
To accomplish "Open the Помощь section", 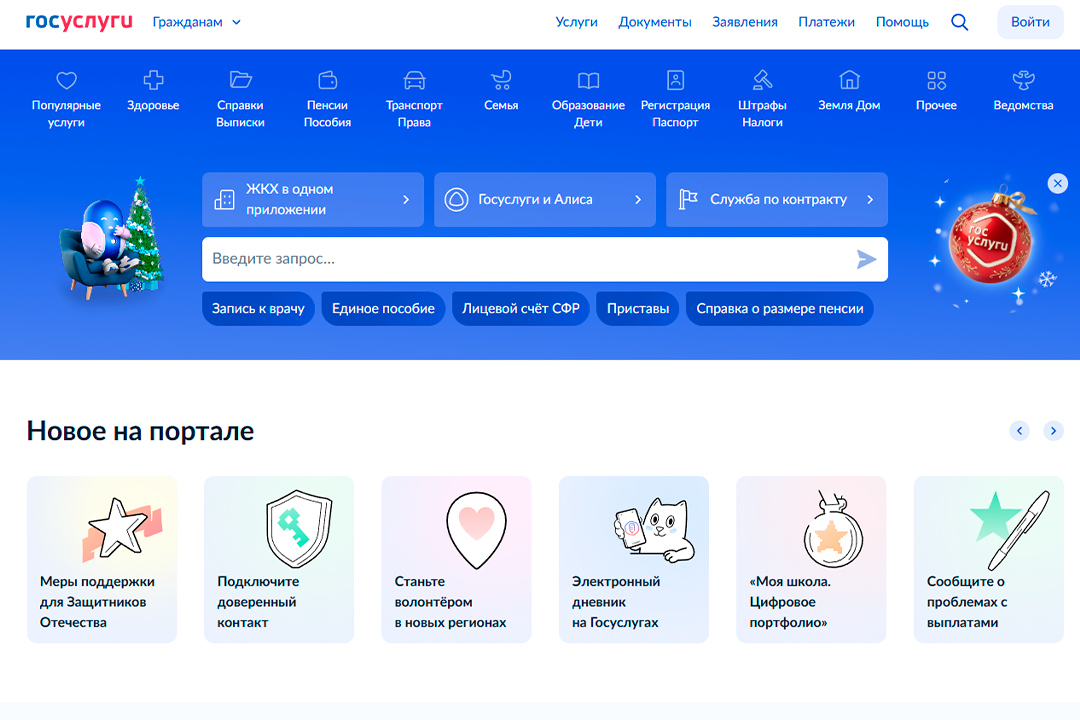I will point(902,22).
